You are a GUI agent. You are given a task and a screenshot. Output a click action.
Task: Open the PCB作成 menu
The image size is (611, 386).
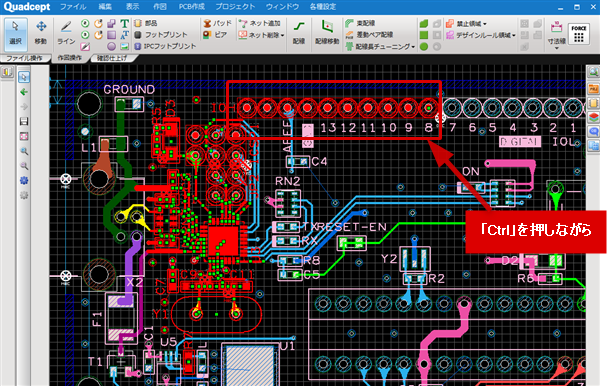(x=191, y=7)
